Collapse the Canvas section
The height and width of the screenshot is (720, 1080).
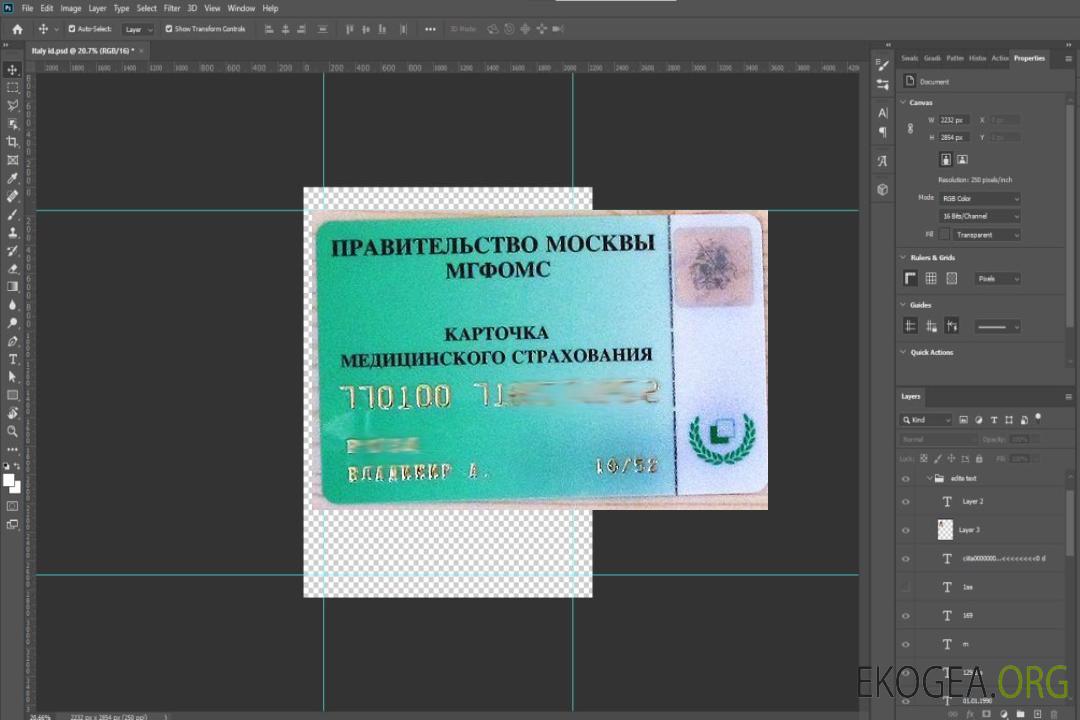point(904,102)
